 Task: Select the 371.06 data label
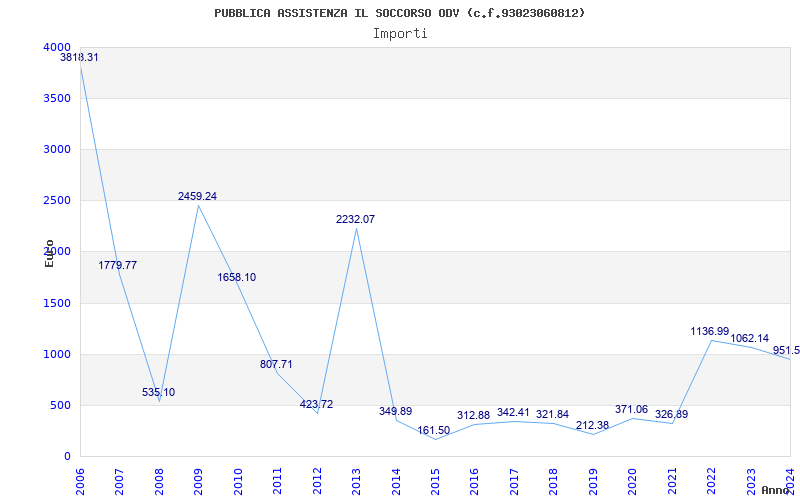[632, 409]
